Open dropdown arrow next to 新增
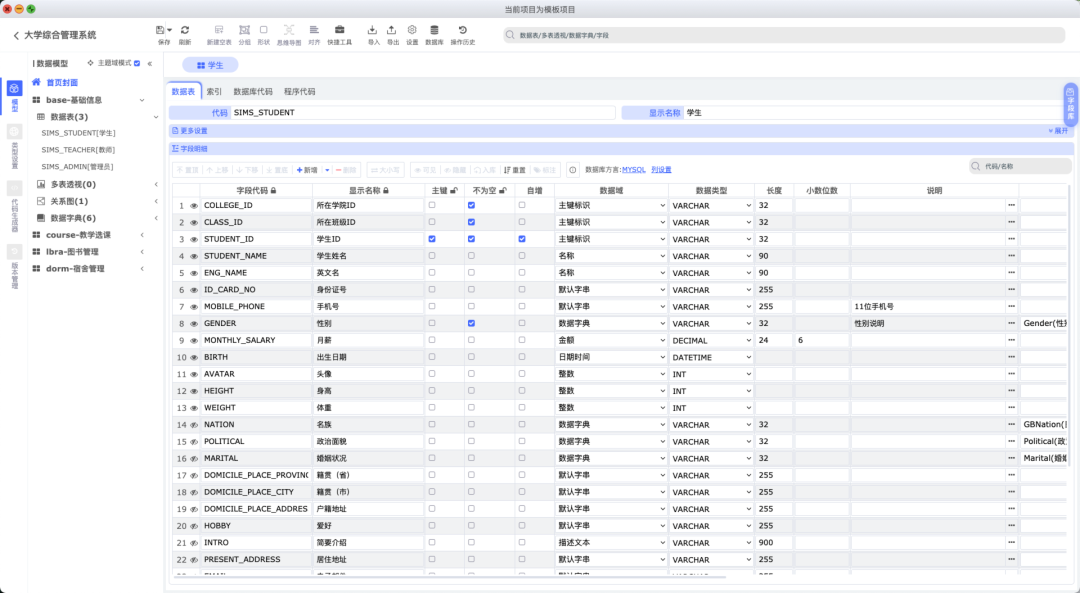1080x593 pixels. 327,170
